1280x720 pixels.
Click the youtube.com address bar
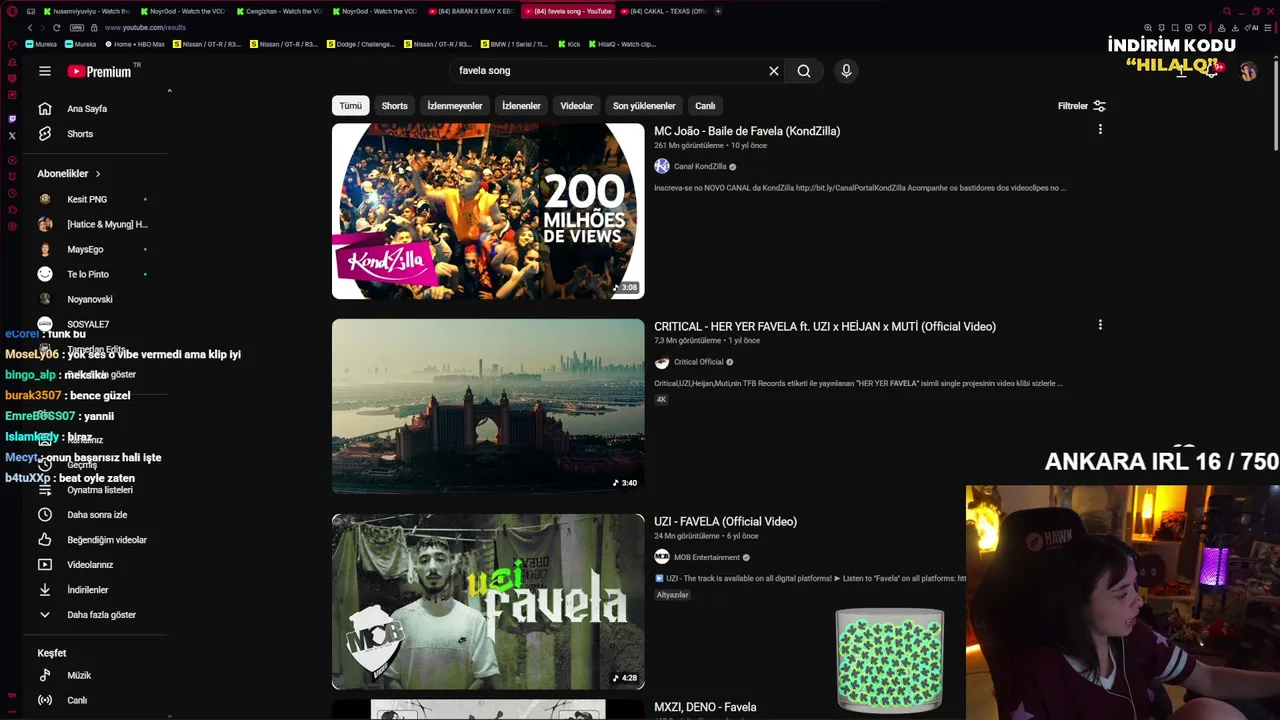pyautogui.click(x=146, y=28)
